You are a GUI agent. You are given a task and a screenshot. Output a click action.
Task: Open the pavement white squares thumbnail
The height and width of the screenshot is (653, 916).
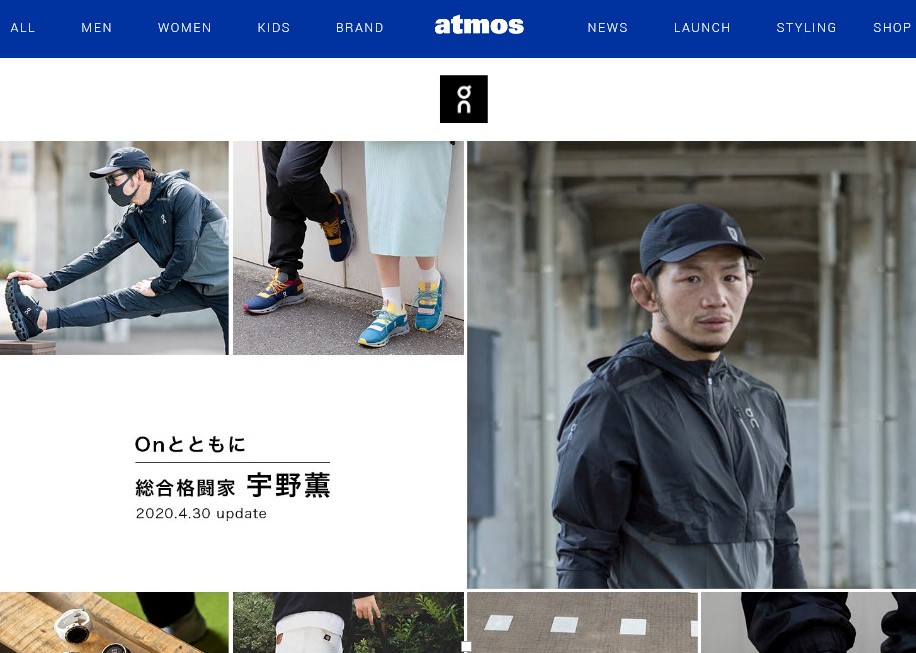point(582,623)
